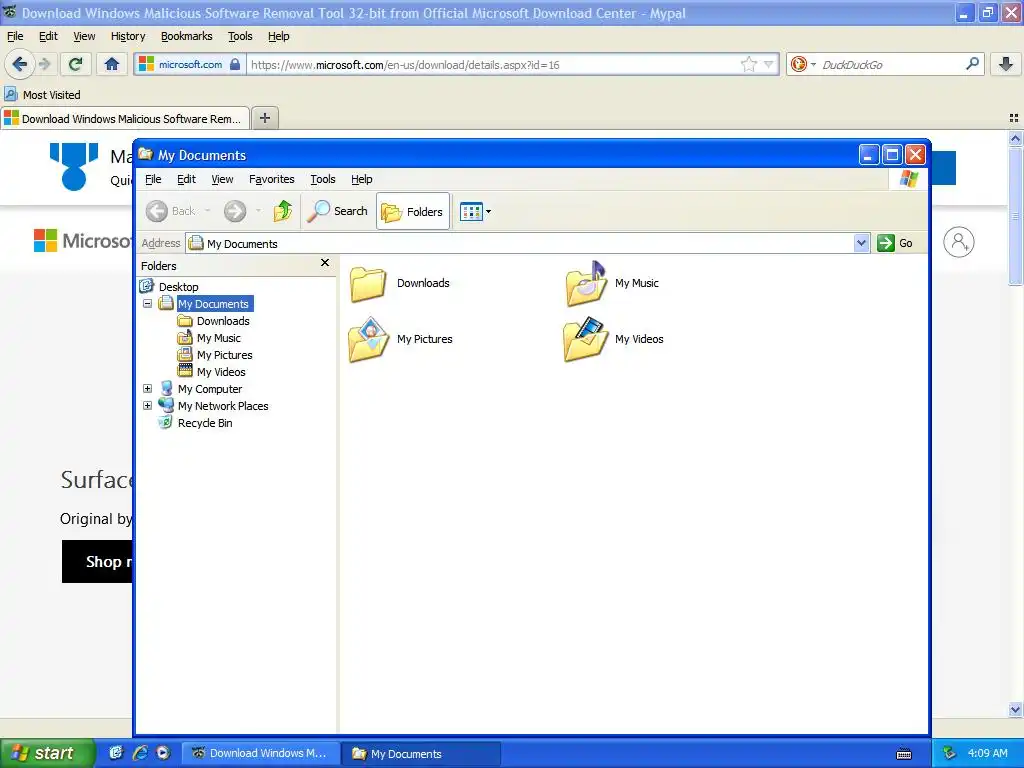This screenshot has height=768, width=1024.
Task: Select the My Videos folder icon
Action: coord(586,339)
